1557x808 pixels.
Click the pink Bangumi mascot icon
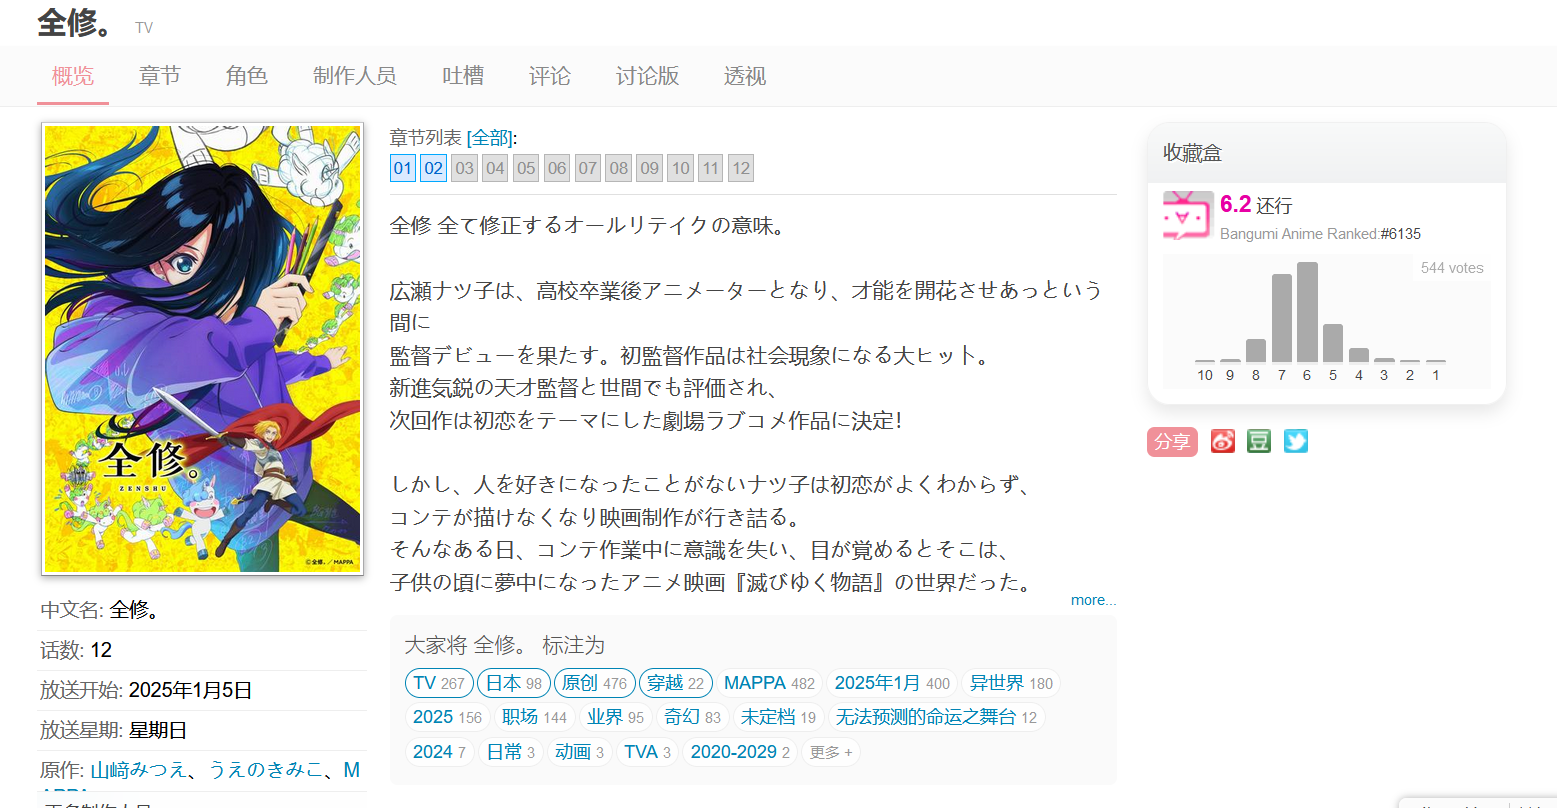tap(1188, 215)
